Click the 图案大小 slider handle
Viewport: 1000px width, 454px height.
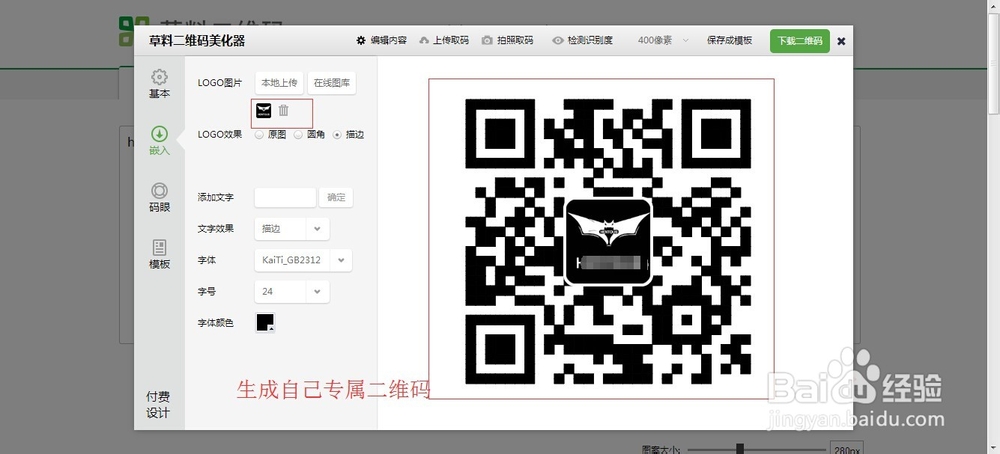[740, 449]
